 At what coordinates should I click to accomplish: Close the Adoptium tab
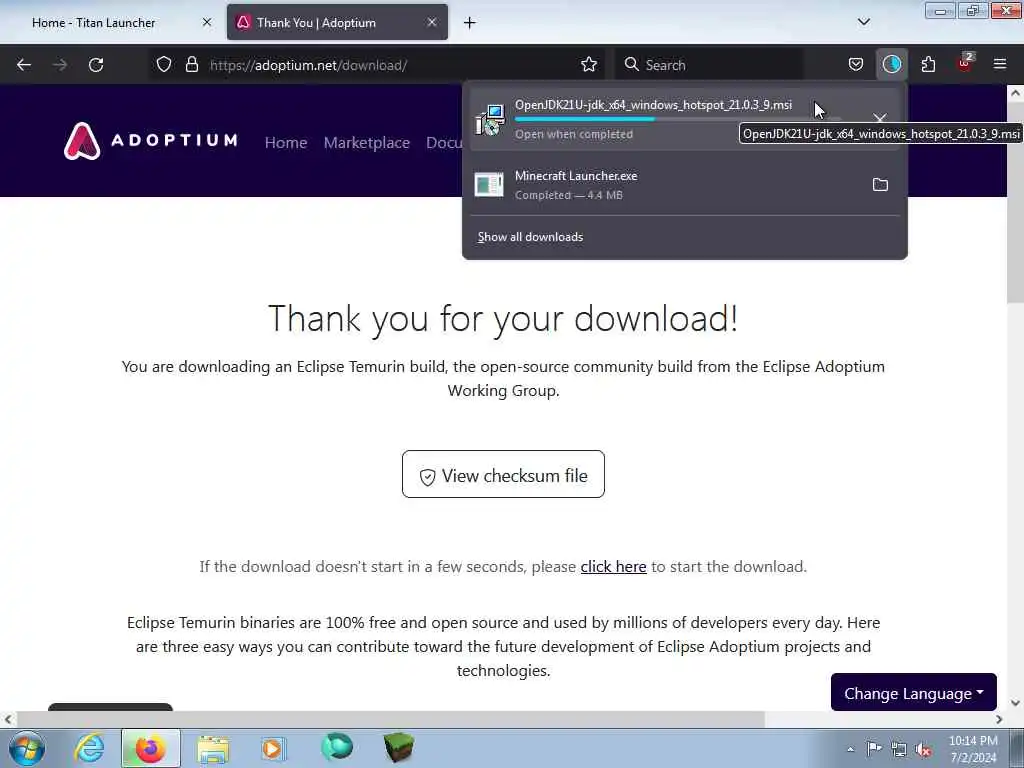[432, 22]
